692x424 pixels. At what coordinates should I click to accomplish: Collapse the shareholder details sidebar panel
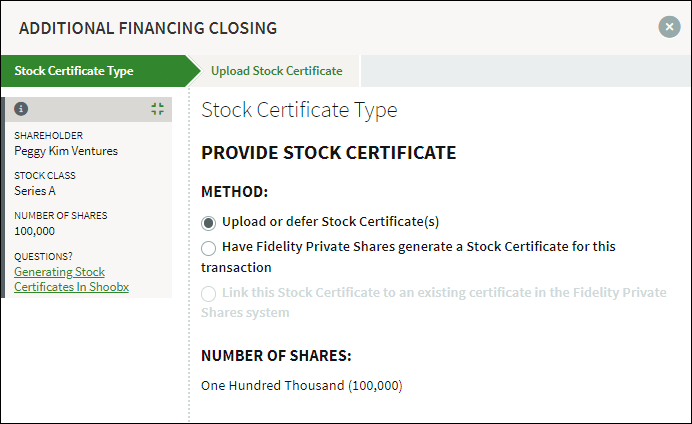click(x=158, y=109)
